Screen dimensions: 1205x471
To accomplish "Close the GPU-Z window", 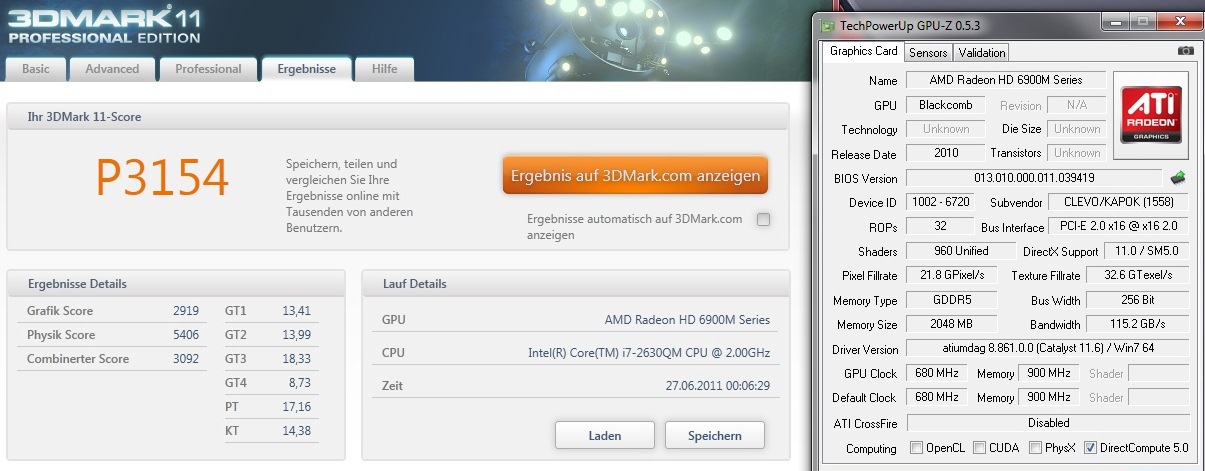I will pyautogui.click(x=1183, y=19).
